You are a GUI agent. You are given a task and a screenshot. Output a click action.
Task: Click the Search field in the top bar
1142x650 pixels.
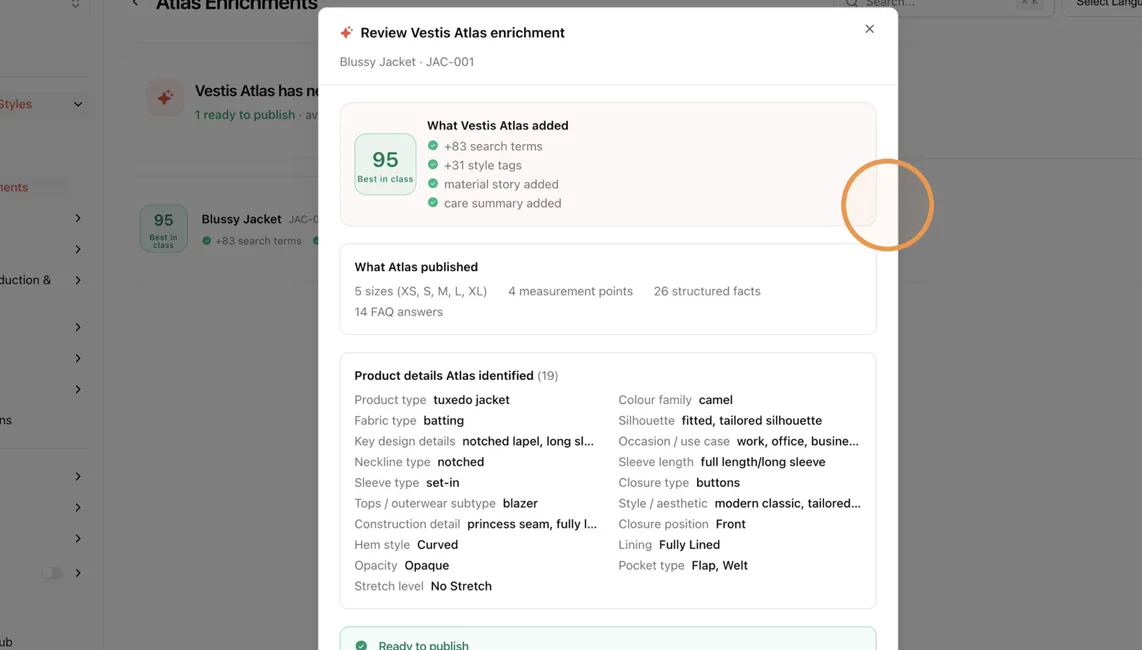(944, 4)
